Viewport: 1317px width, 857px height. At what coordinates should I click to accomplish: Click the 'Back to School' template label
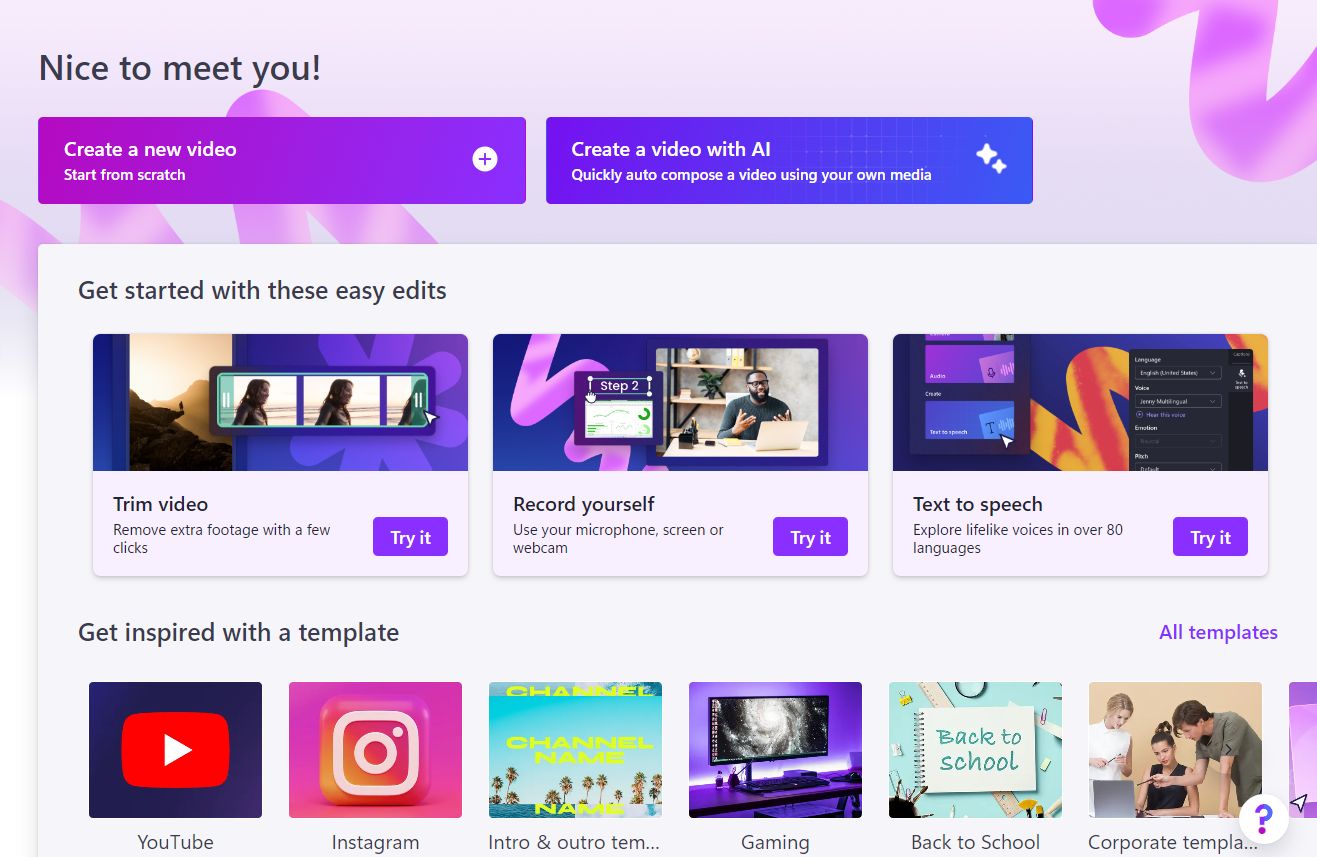pos(975,842)
